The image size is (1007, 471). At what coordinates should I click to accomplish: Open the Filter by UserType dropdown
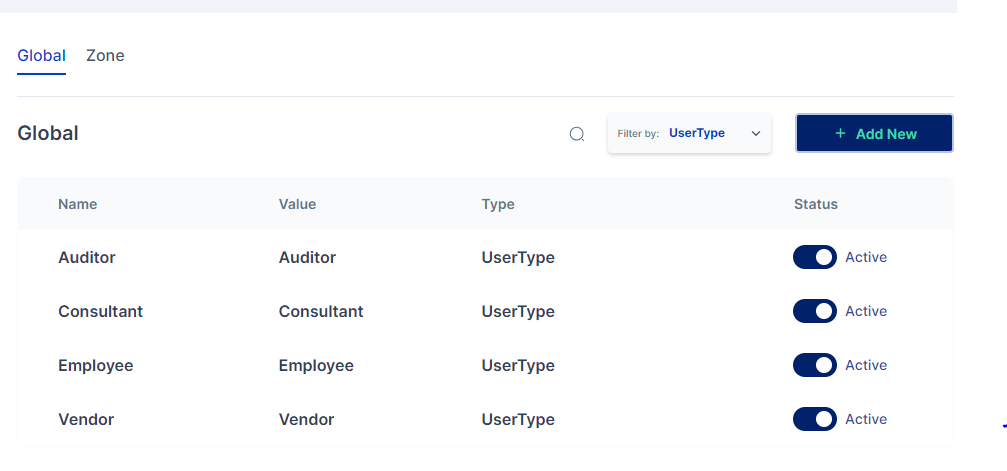click(689, 133)
